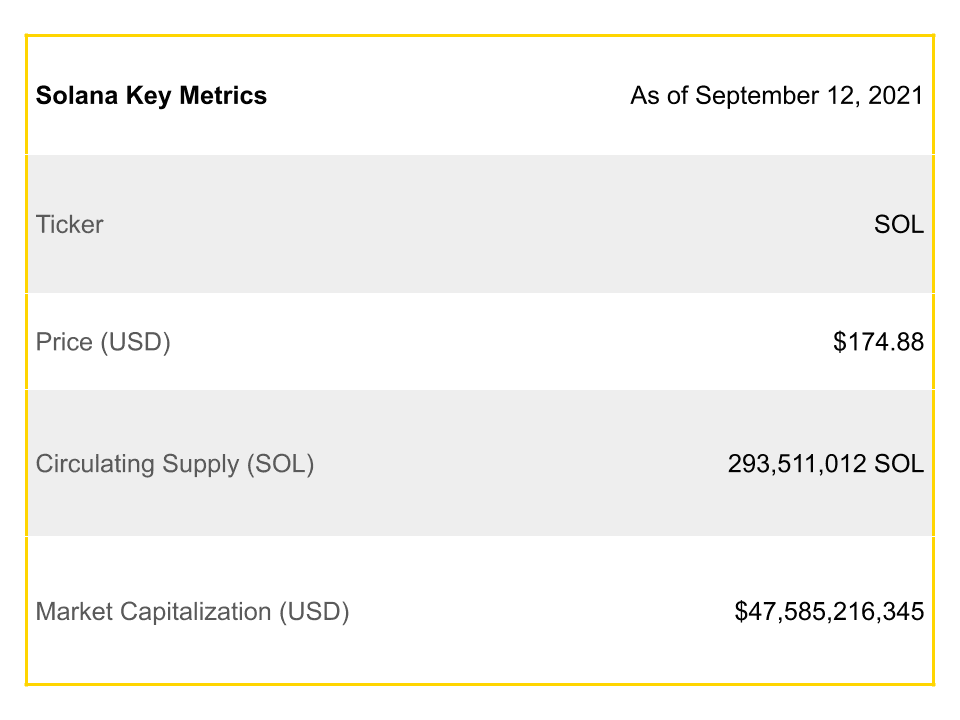
Task: Click the word Metrics in the heading
Action: coord(223,96)
